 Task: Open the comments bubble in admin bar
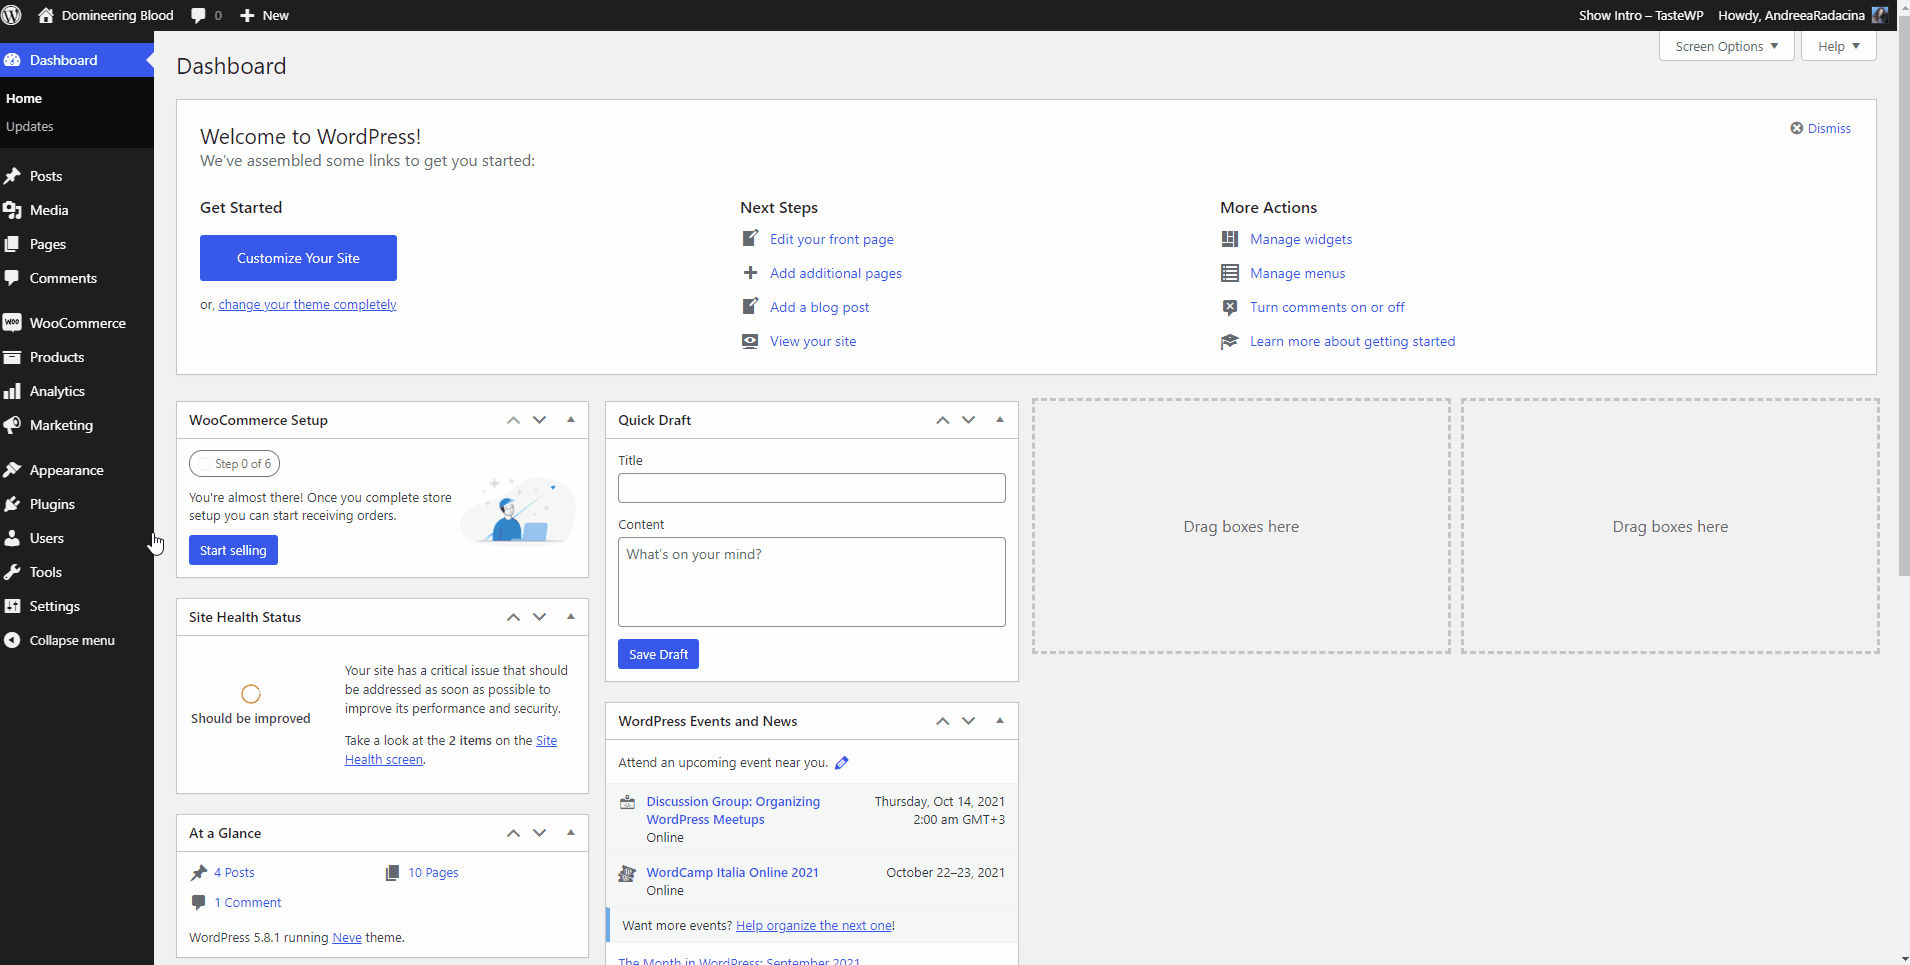click(198, 15)
